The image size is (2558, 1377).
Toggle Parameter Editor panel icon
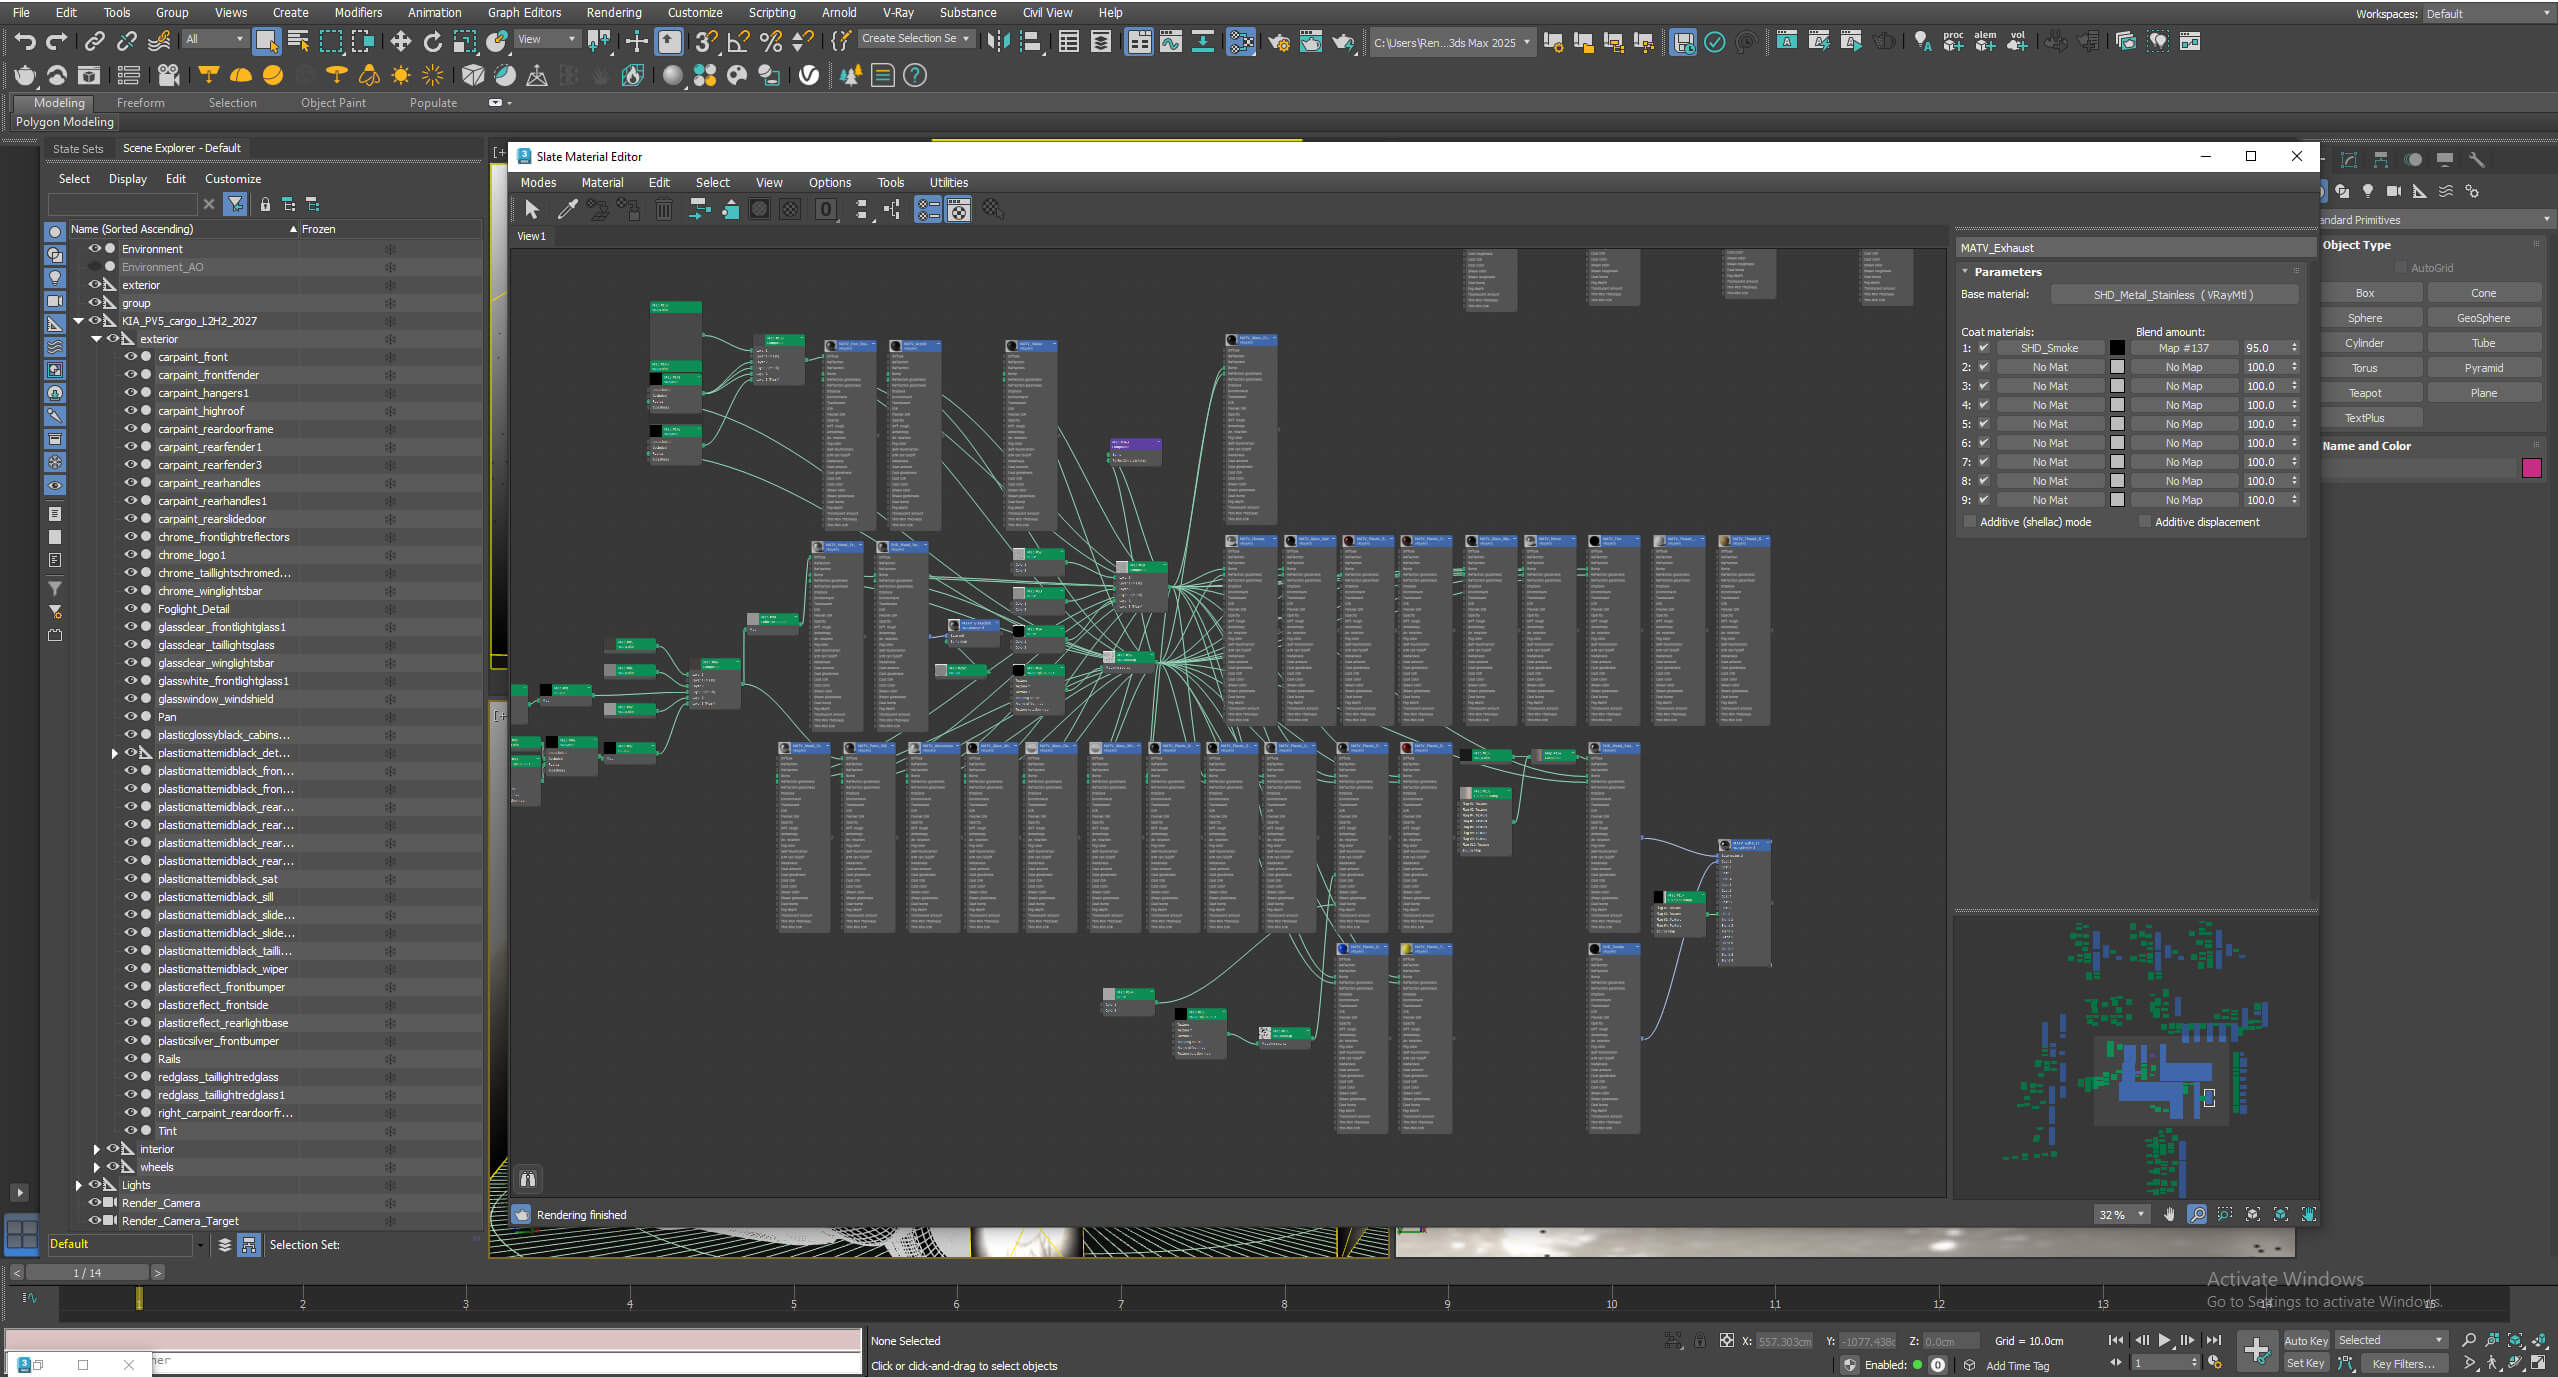point(958,209)
